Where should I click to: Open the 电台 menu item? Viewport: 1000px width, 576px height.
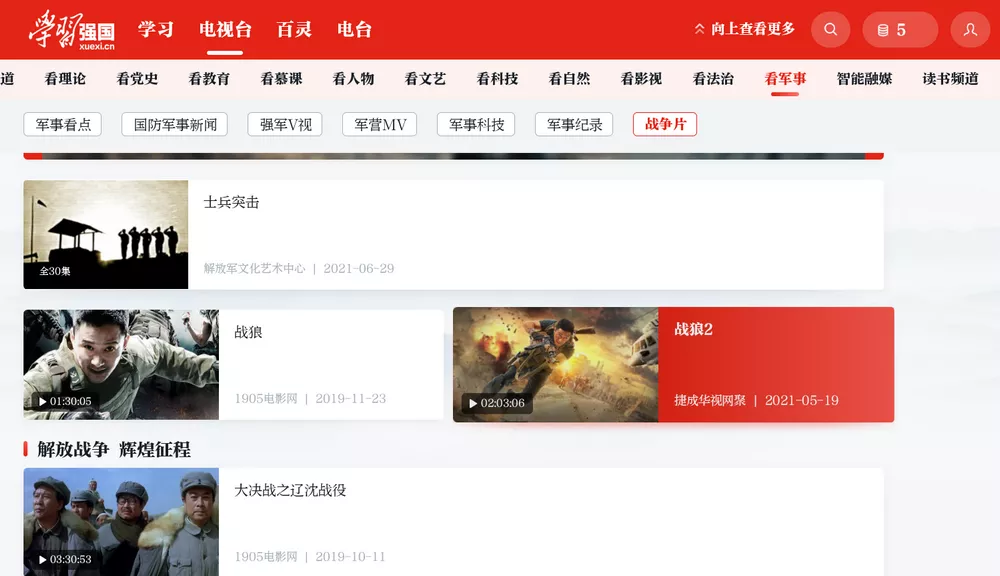[355, 29]
